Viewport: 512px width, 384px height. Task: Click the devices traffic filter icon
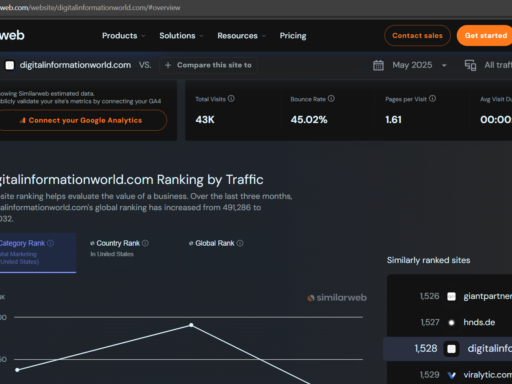(470, 65)
